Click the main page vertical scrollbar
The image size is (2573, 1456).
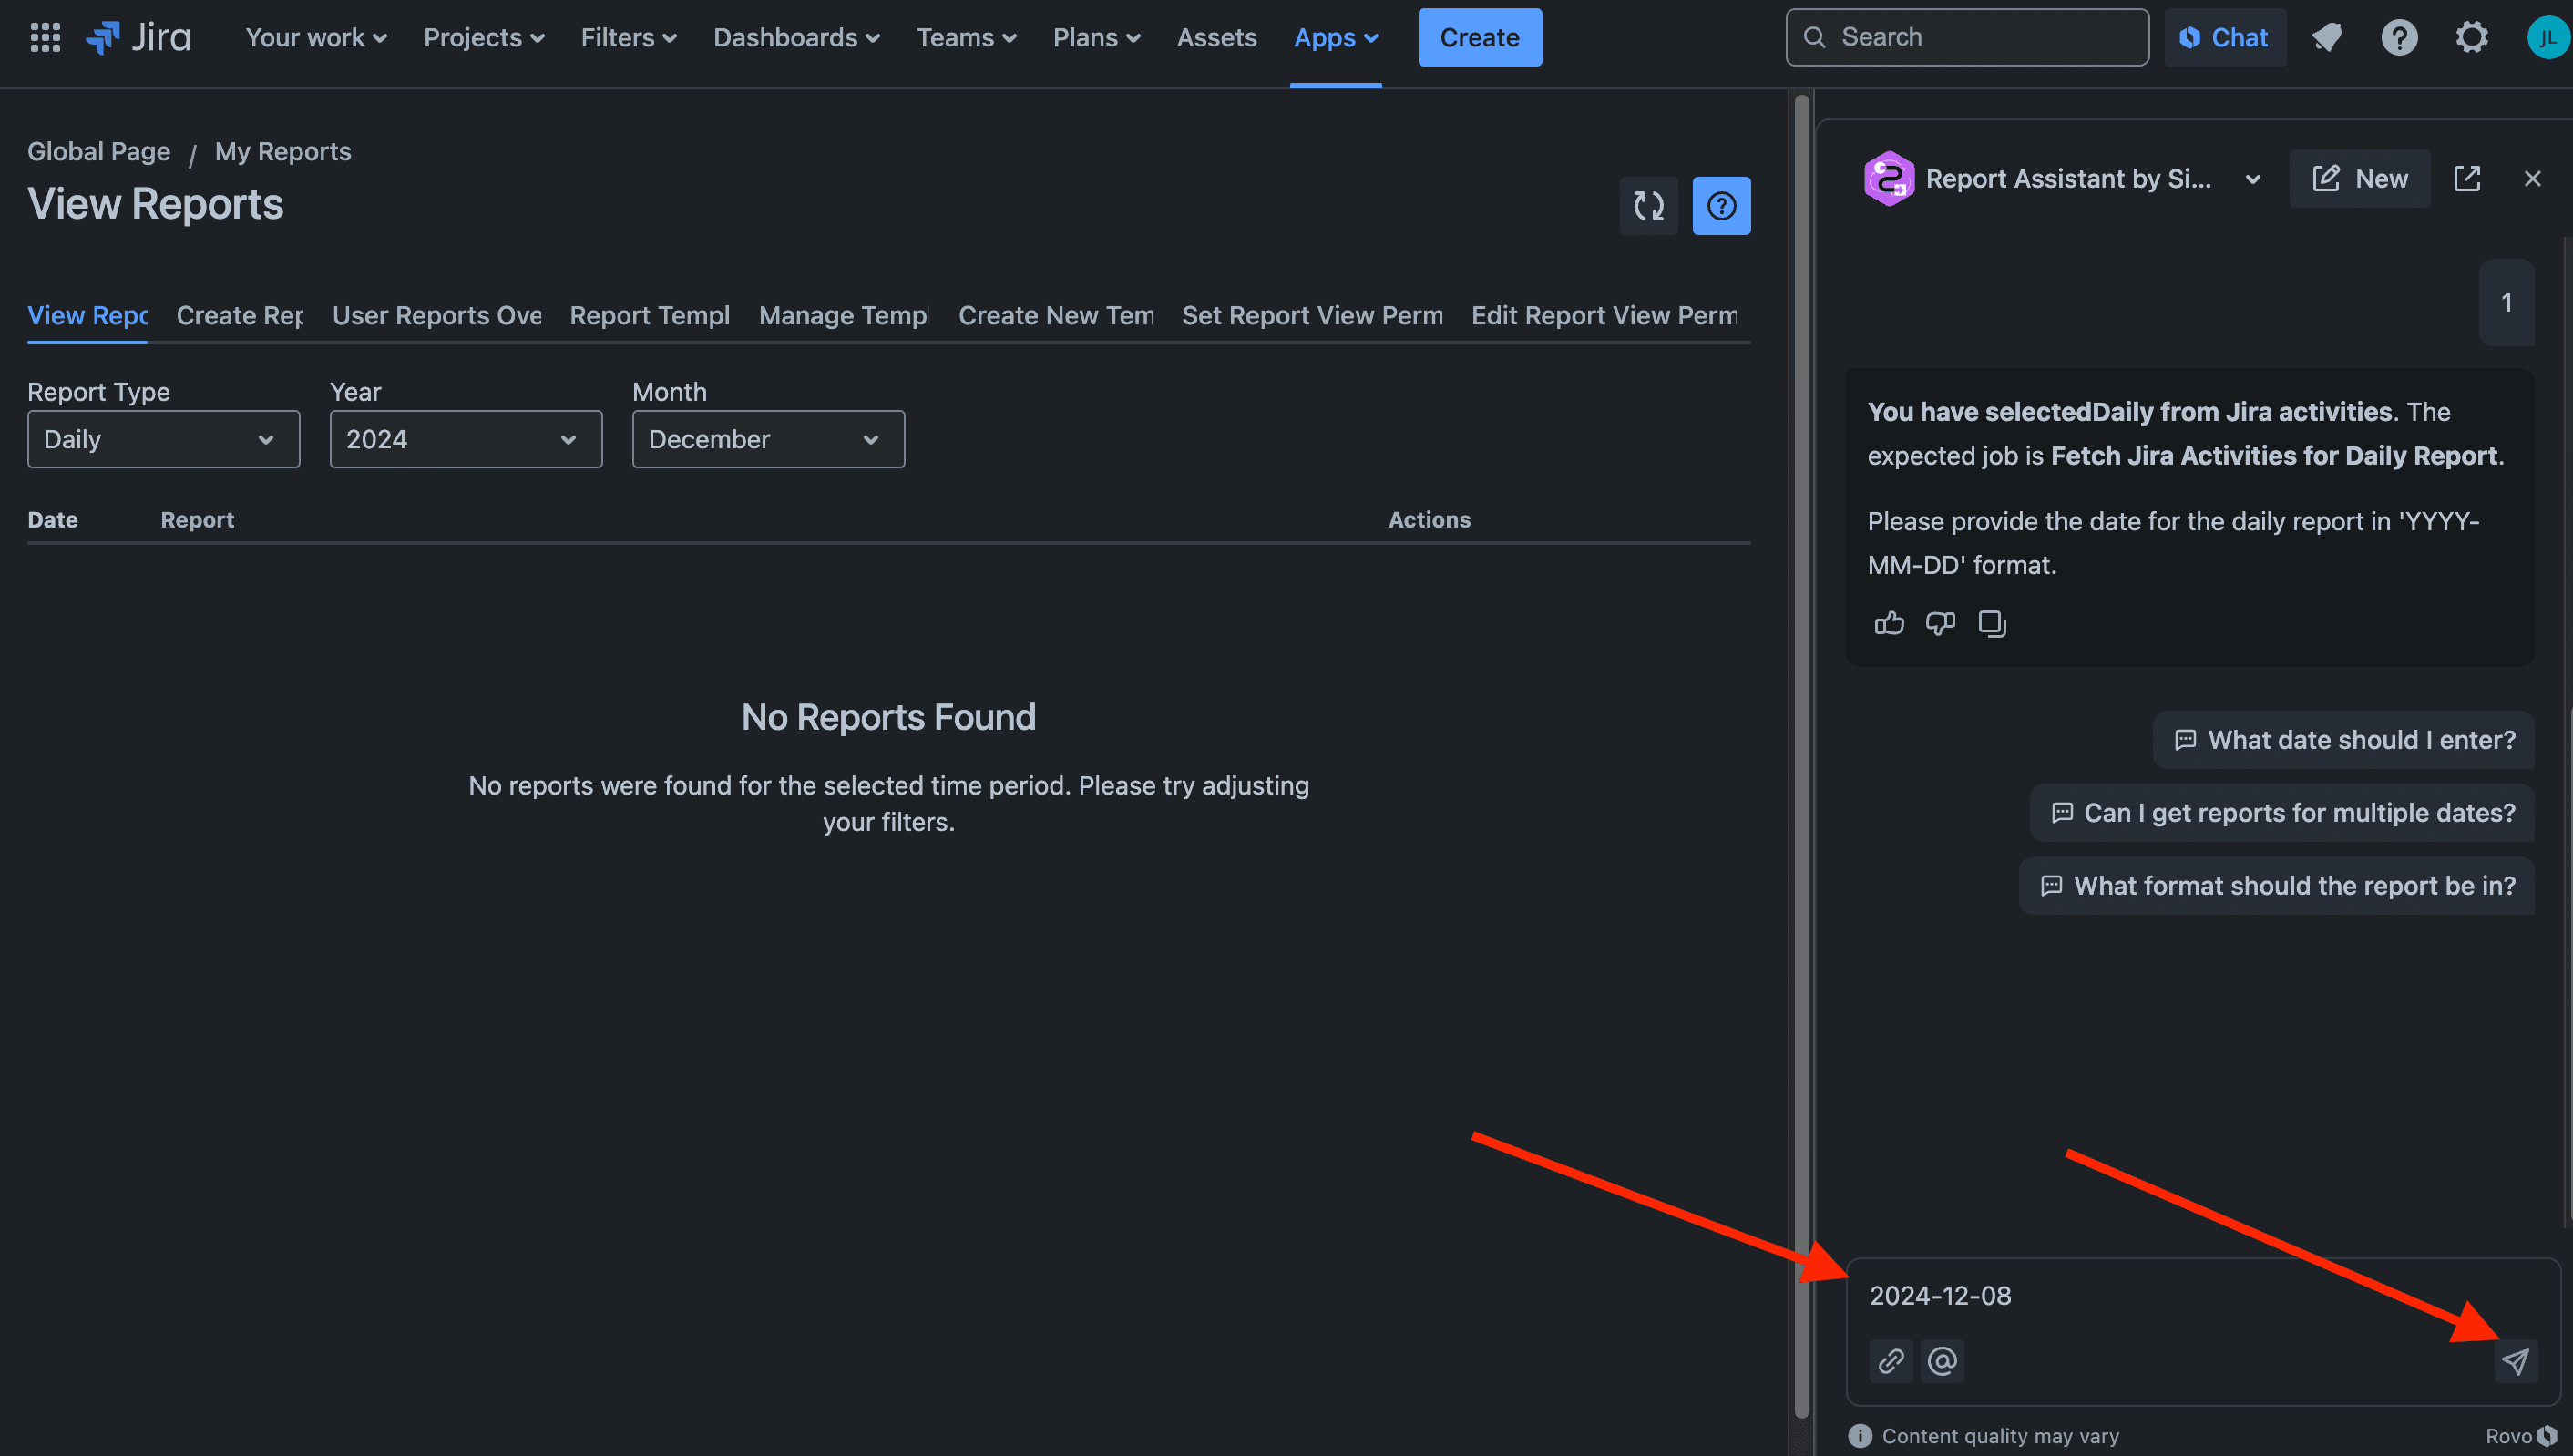click(x=1802, y=755)
